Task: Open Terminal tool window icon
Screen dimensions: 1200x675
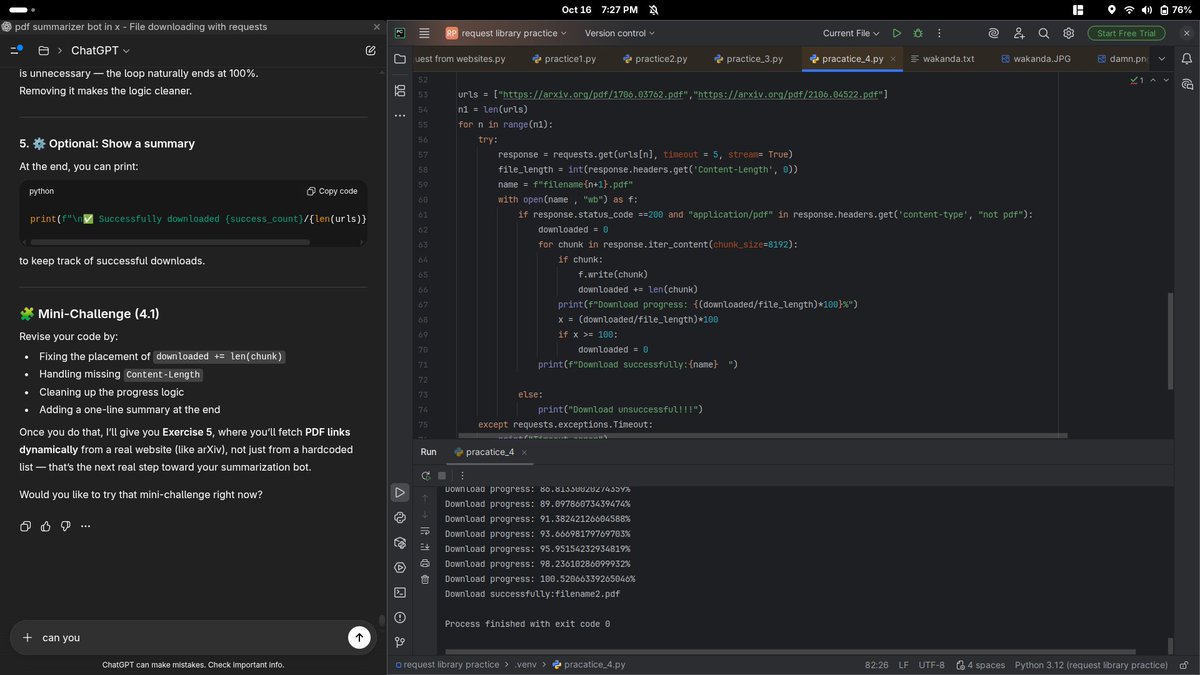Action: 400,593
